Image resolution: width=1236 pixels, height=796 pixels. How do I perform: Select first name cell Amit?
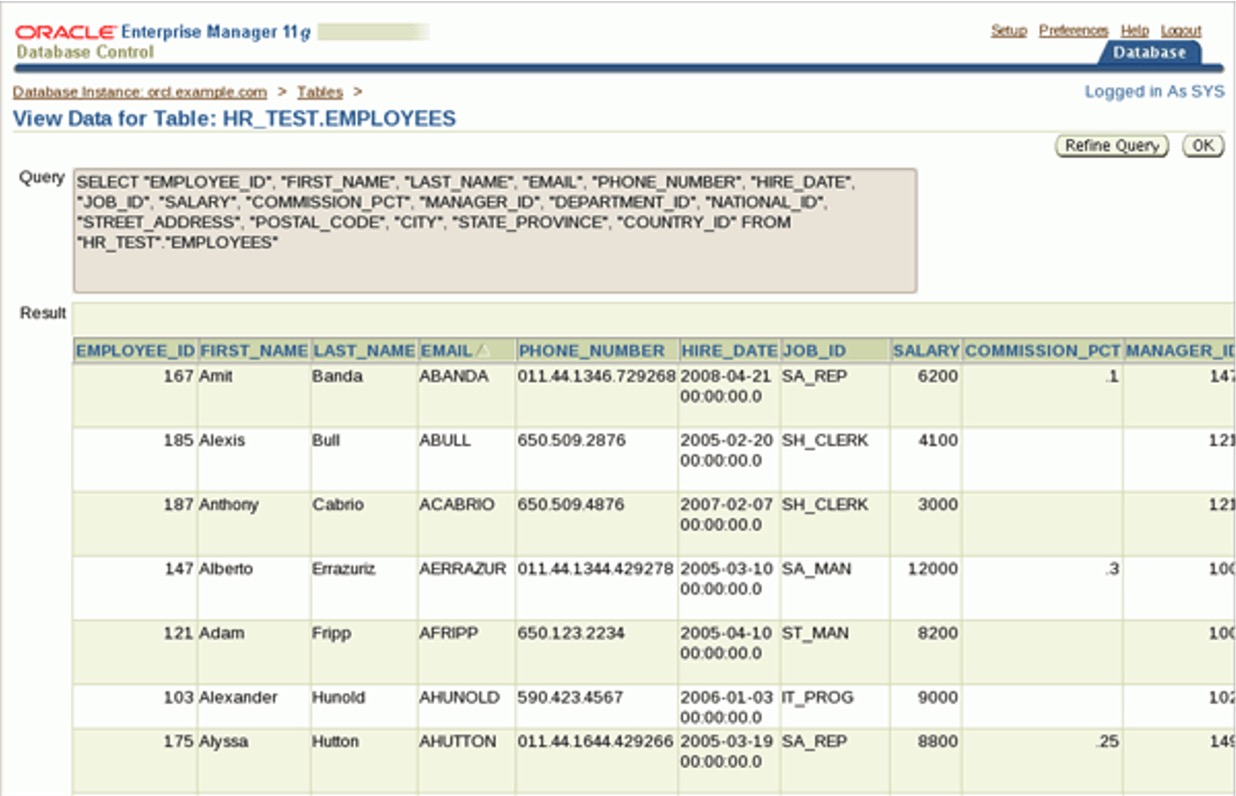(x=215, y=377)
